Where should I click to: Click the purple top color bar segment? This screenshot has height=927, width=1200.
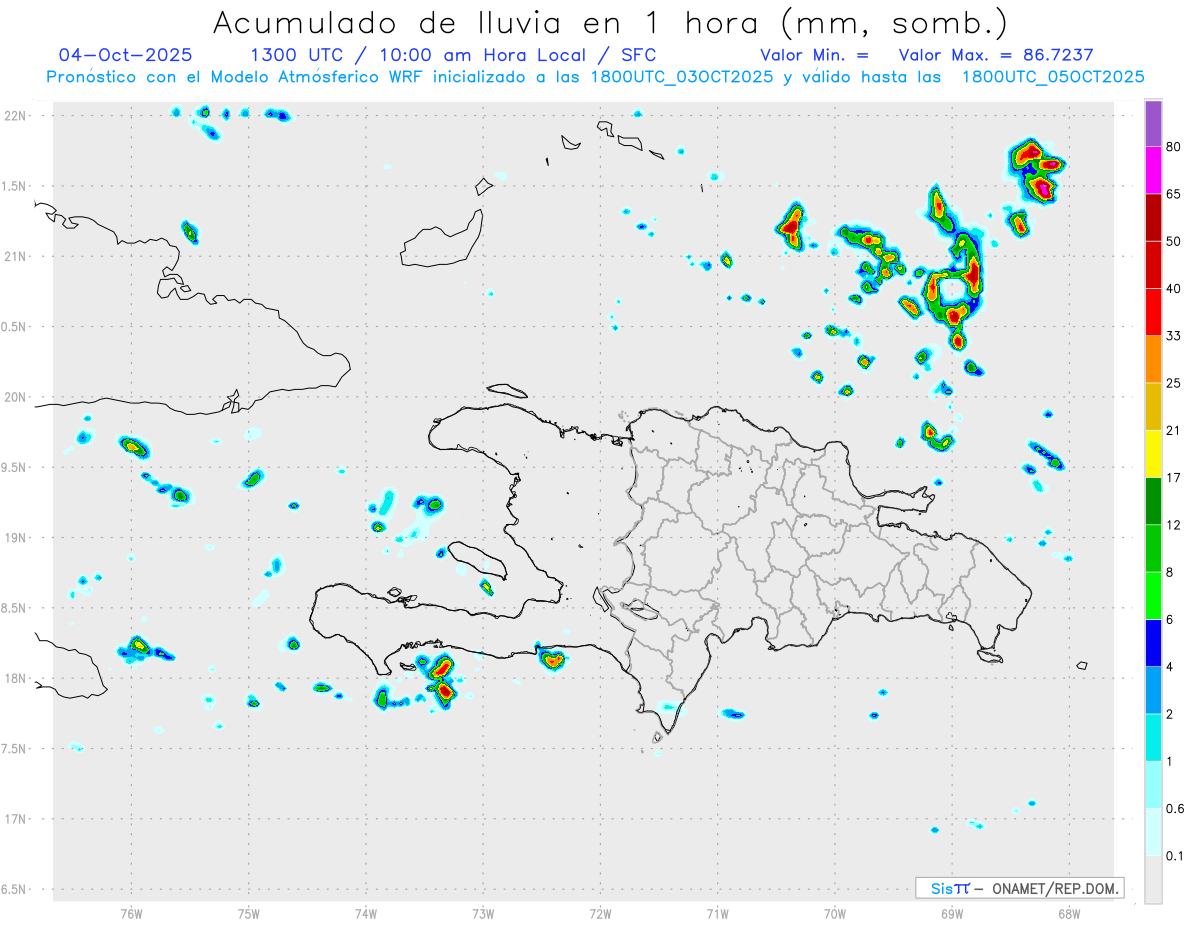(x=1153, y=124)
